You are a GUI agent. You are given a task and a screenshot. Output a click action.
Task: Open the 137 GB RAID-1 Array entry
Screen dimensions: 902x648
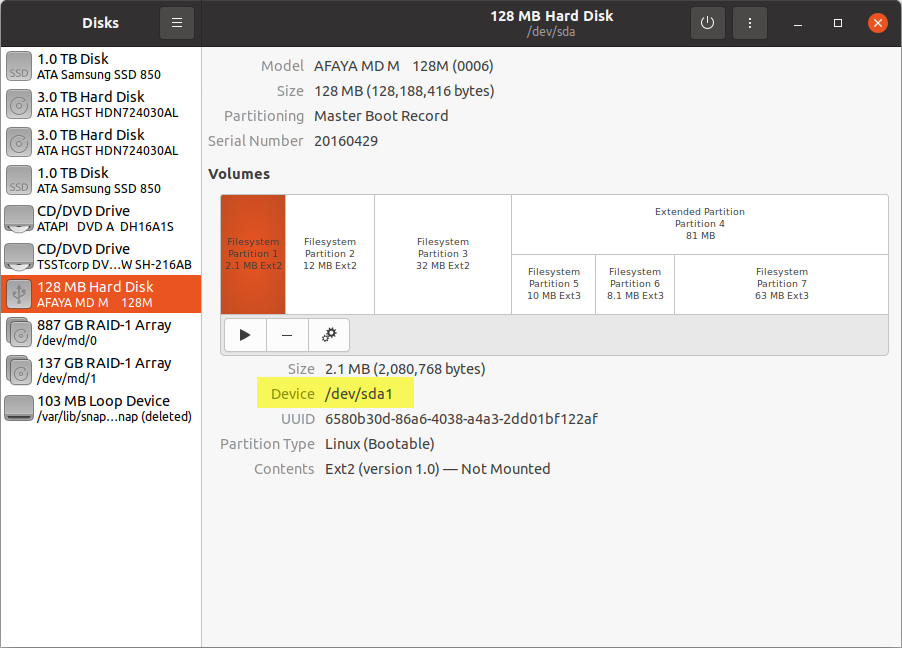point(100,371)
